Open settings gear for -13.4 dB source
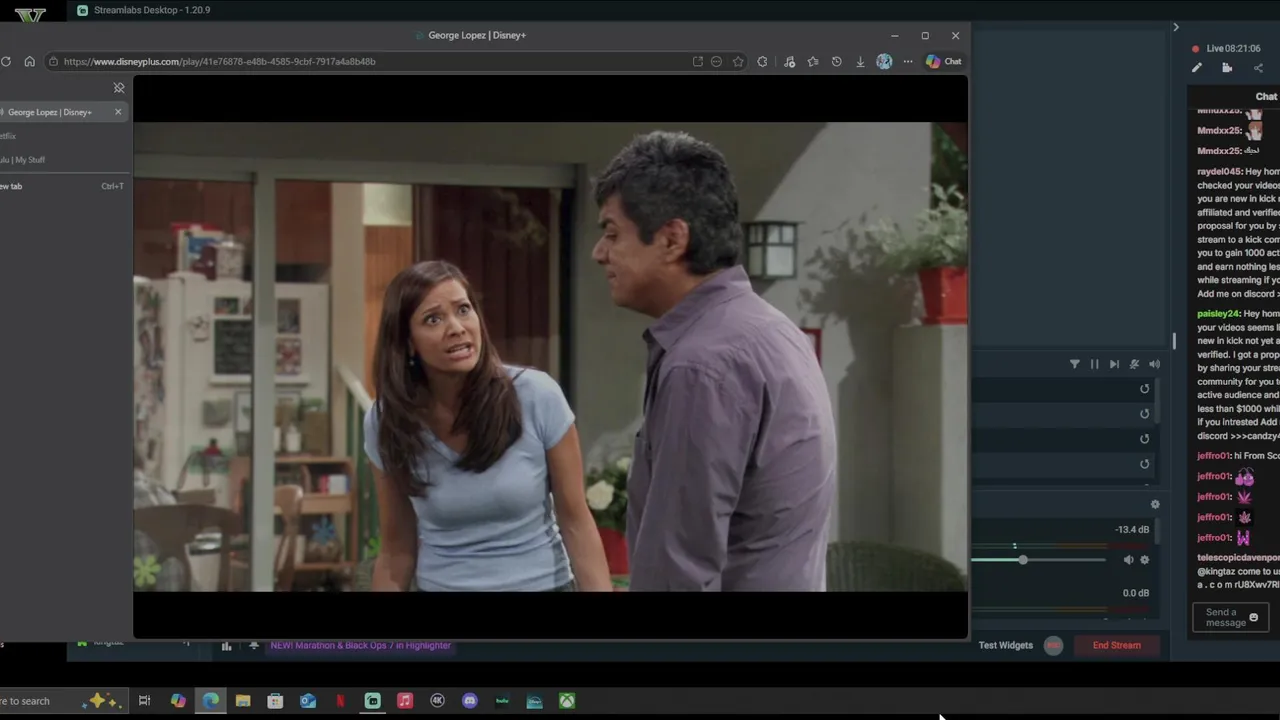Image resolution: width=1280 pixels, height=720 pixels. point(1145,560)
